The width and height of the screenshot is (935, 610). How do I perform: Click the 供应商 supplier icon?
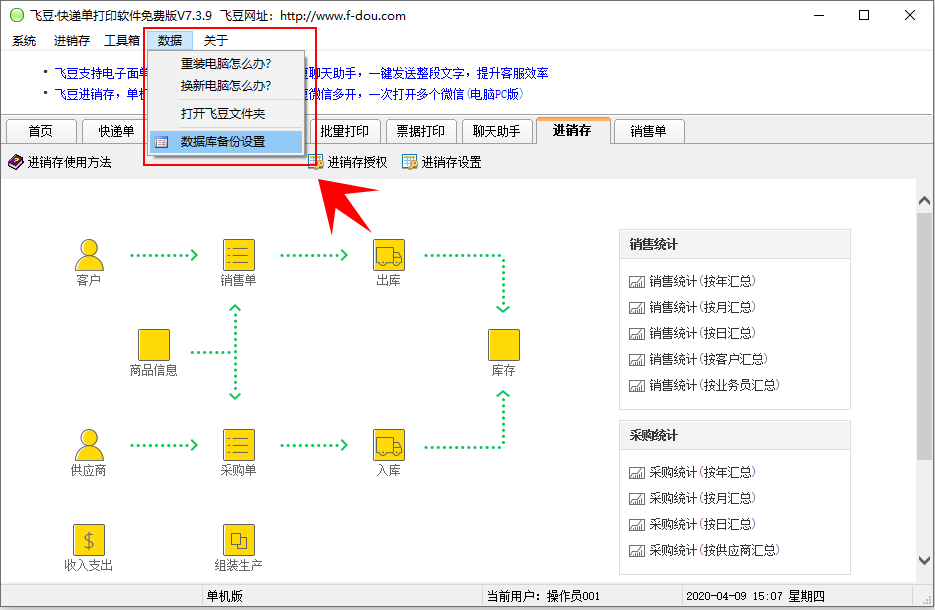pyautogui.click(x=89, y=445)
